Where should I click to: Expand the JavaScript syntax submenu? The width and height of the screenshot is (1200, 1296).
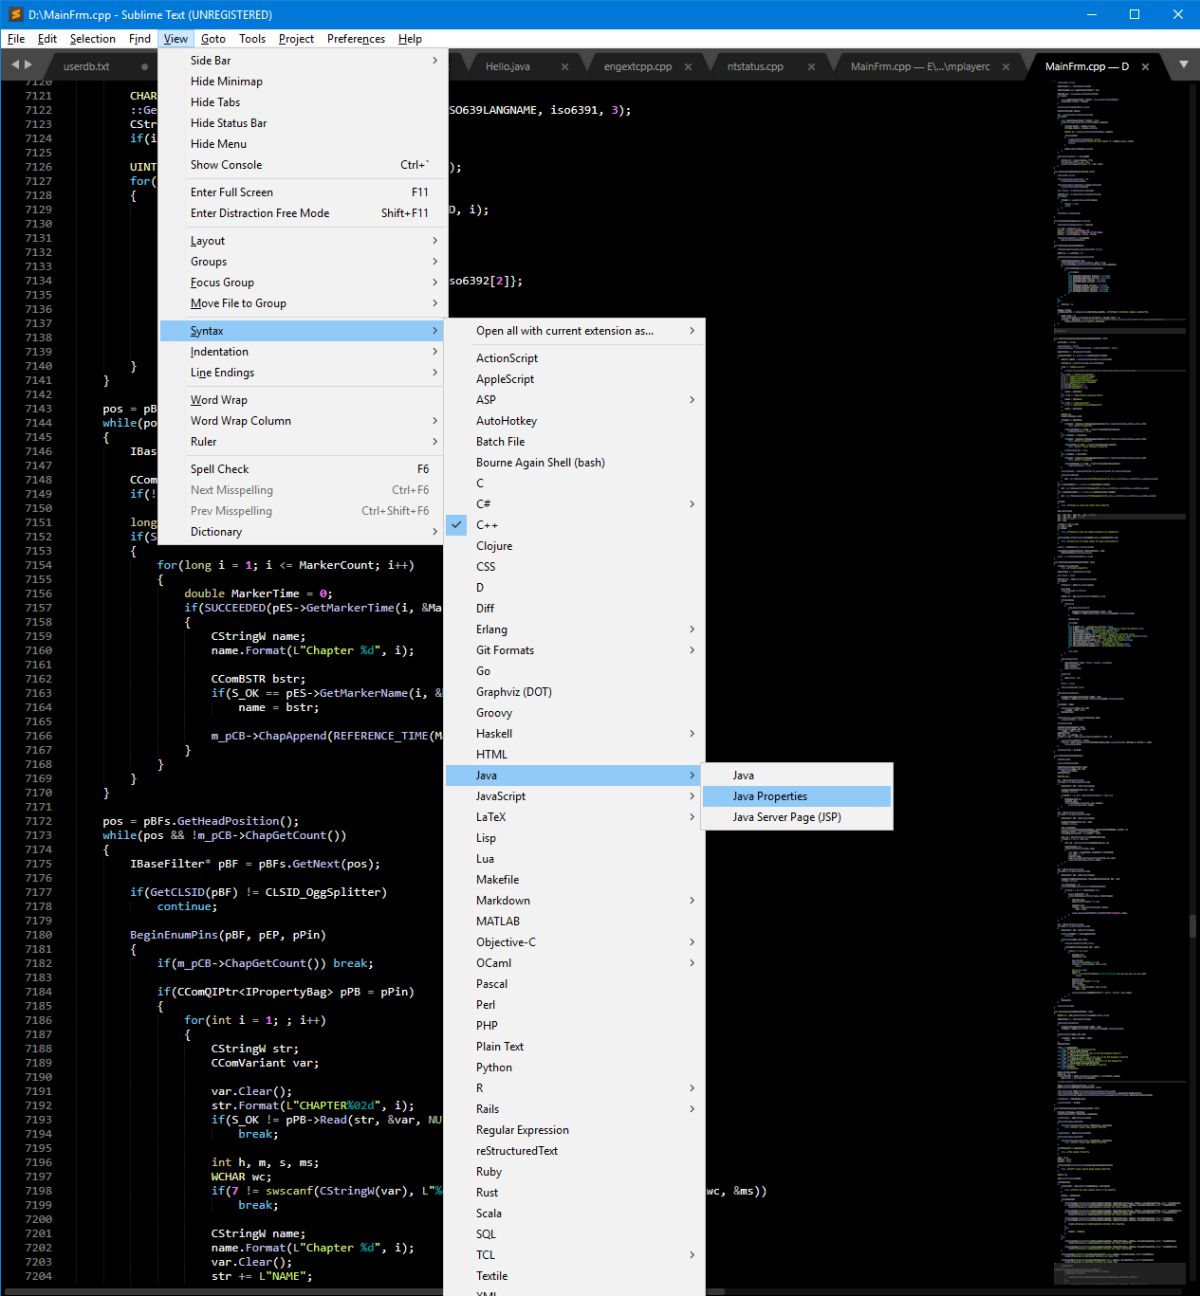pyautogui.click(x=575, y=797)
